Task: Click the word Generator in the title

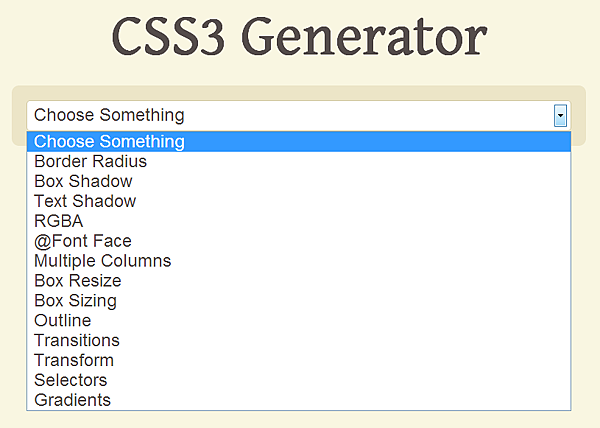Action: 364,39
